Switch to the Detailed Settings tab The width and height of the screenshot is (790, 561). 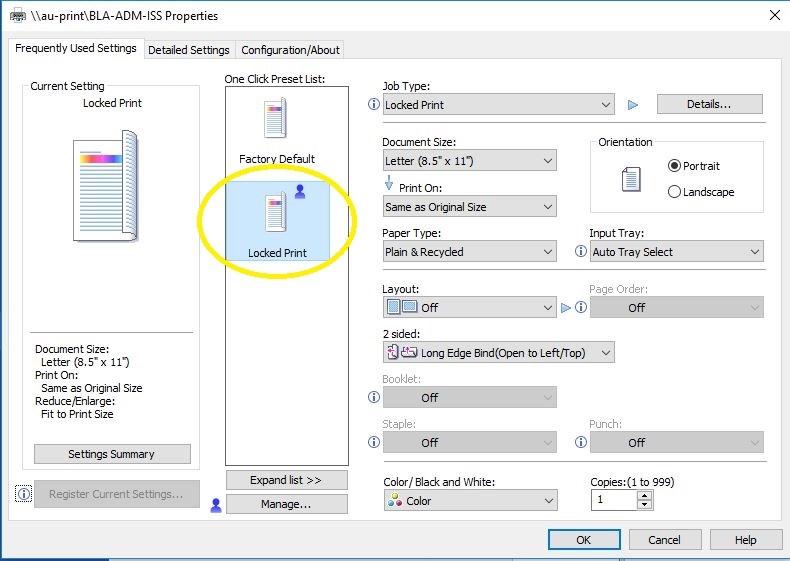click(x=189, y=50)
